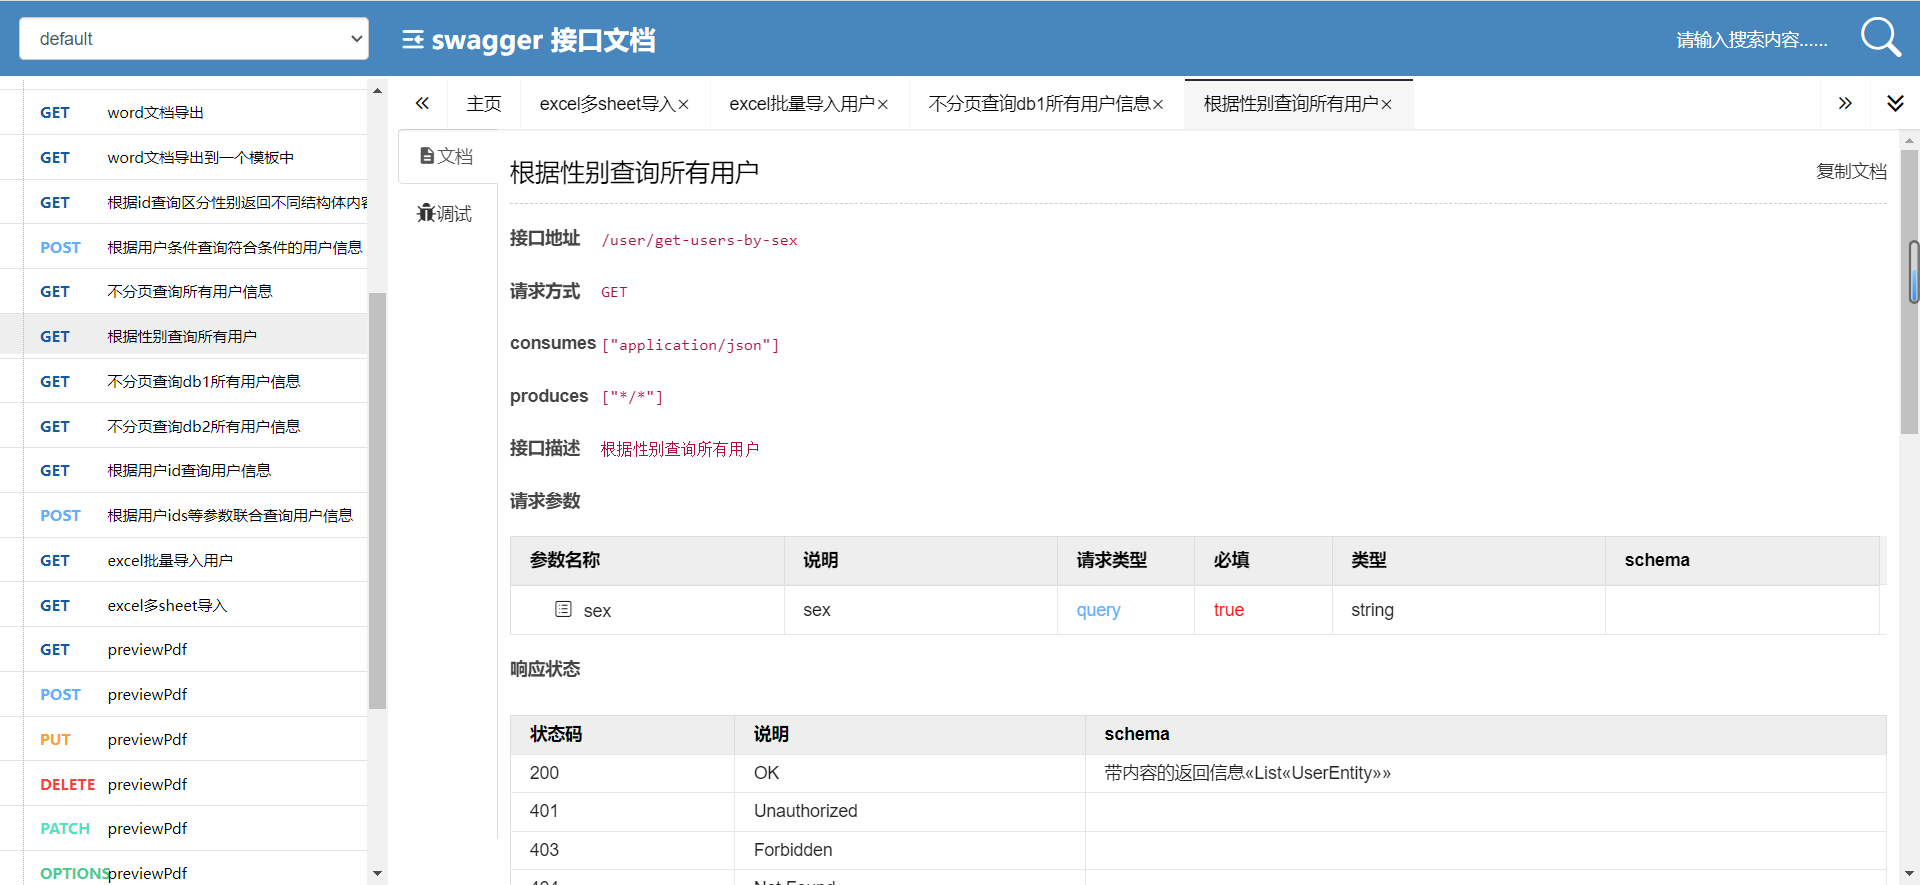This screenshot has height=885, width=1920.
Task: Click the string type cell for sex
Action: 1469,610
